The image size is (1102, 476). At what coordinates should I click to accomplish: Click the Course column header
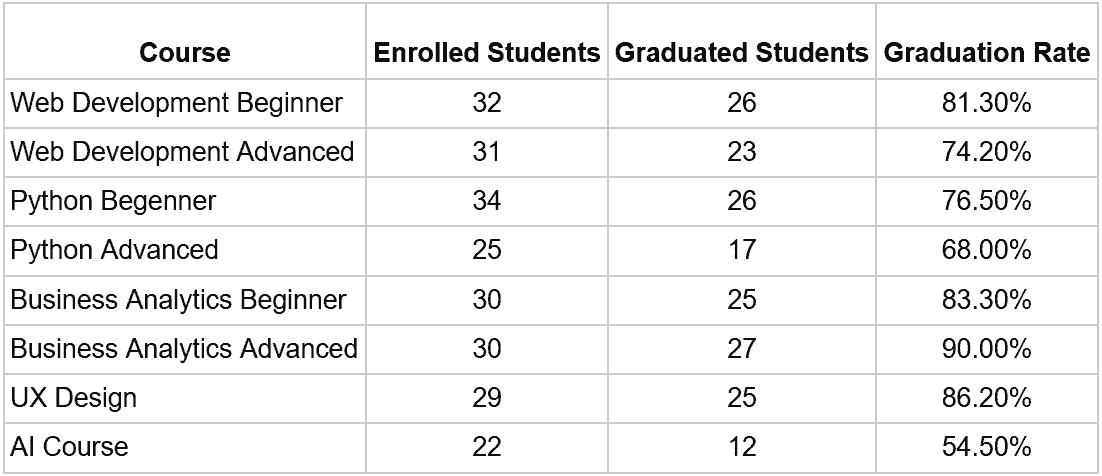[185, 52]
